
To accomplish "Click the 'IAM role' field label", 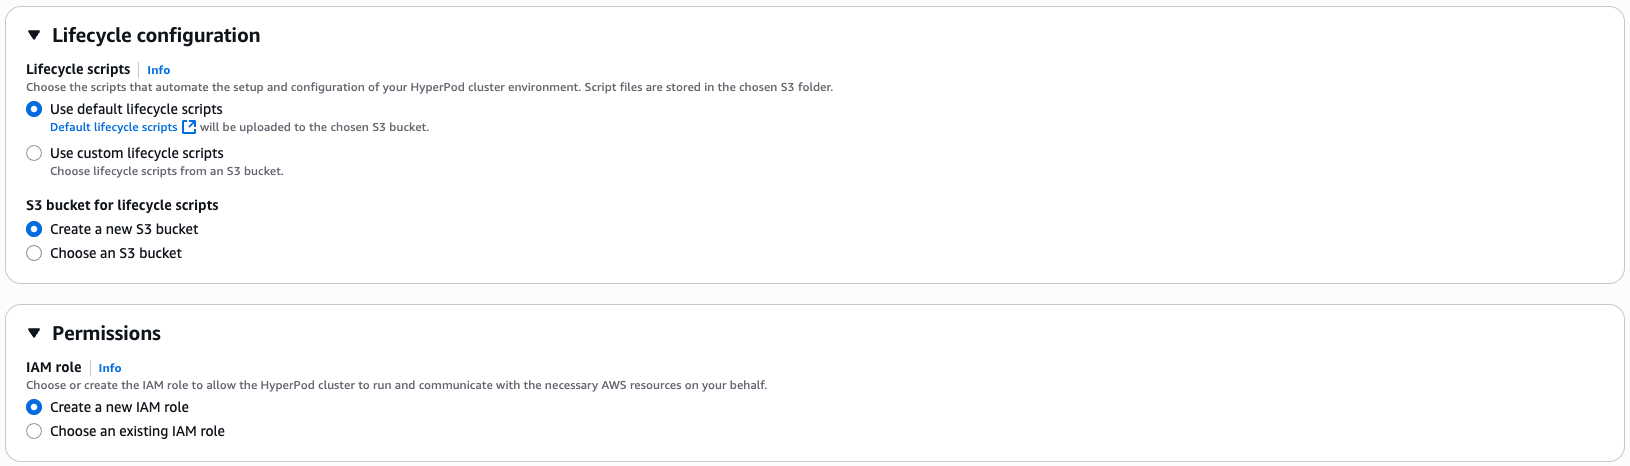I will click(x=54, y=367).
